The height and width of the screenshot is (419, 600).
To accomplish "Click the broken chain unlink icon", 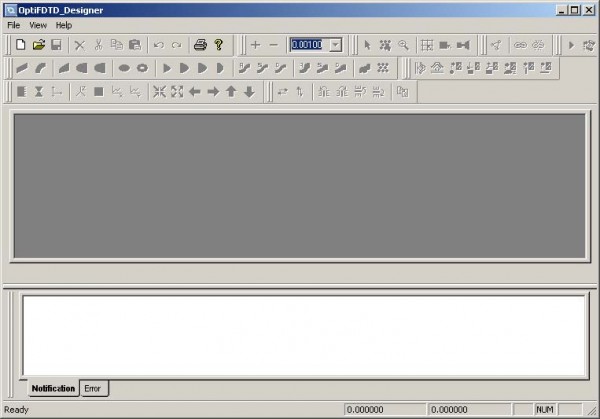I will pyautogui.click(x=538, y=45).
